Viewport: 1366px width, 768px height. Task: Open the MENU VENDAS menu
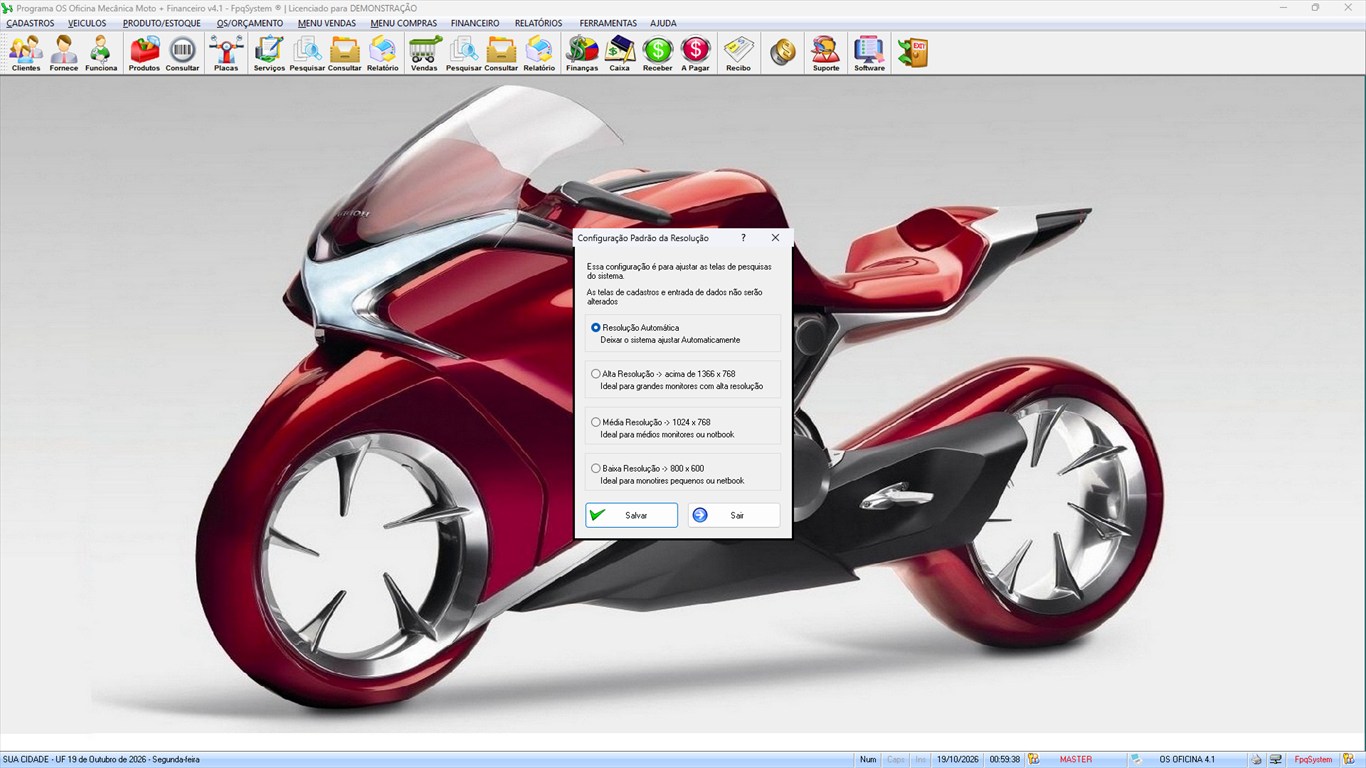327,23
